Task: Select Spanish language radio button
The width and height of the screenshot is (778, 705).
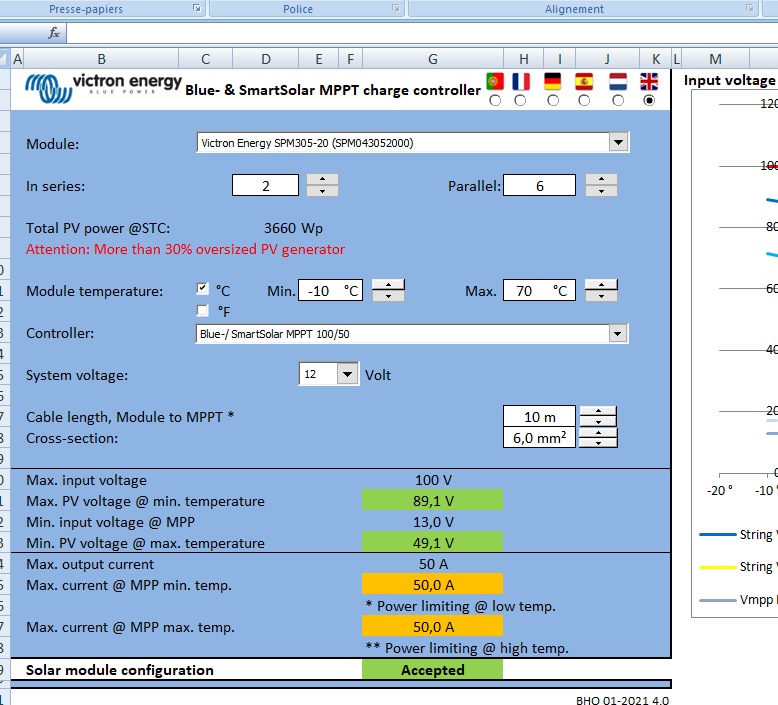Action: pos(584,101)
